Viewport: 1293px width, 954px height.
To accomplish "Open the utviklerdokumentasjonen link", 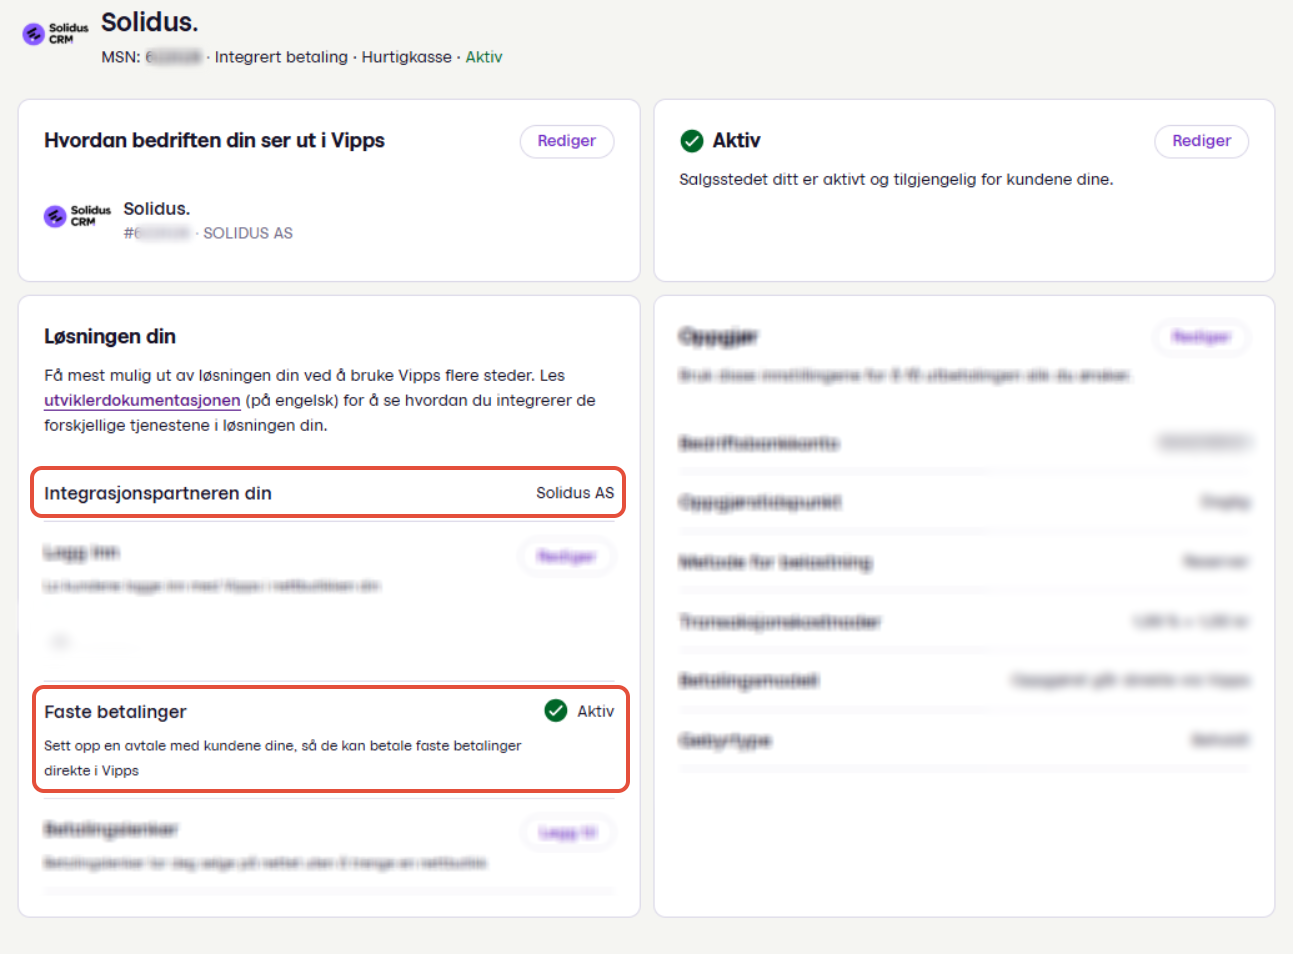I will 142,400.
